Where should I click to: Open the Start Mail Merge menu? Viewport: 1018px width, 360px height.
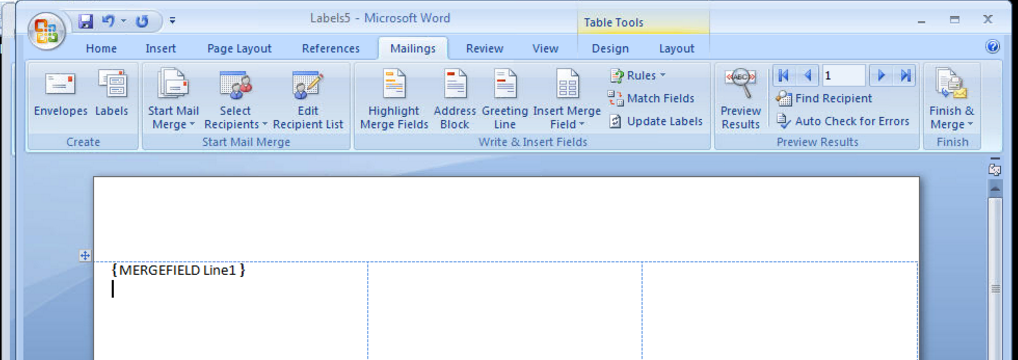(173, 99)
